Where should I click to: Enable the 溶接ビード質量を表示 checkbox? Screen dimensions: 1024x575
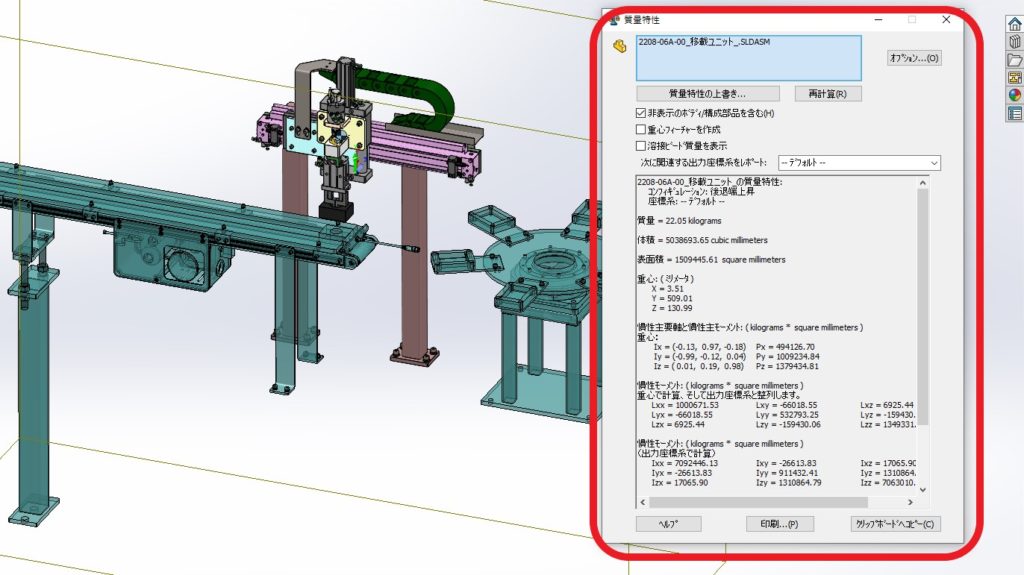641,145
